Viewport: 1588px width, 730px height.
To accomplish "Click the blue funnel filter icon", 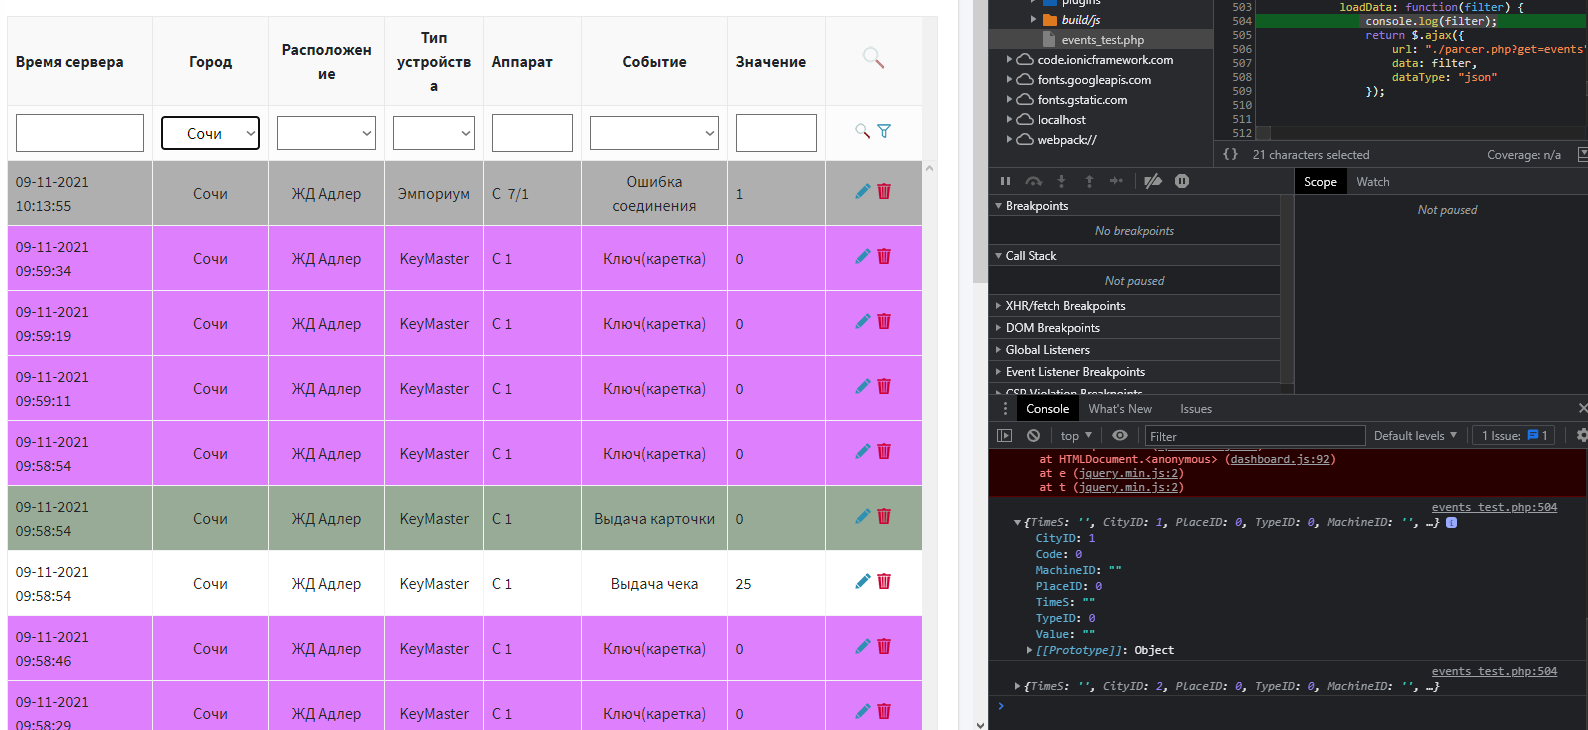I will click(884, 131).
